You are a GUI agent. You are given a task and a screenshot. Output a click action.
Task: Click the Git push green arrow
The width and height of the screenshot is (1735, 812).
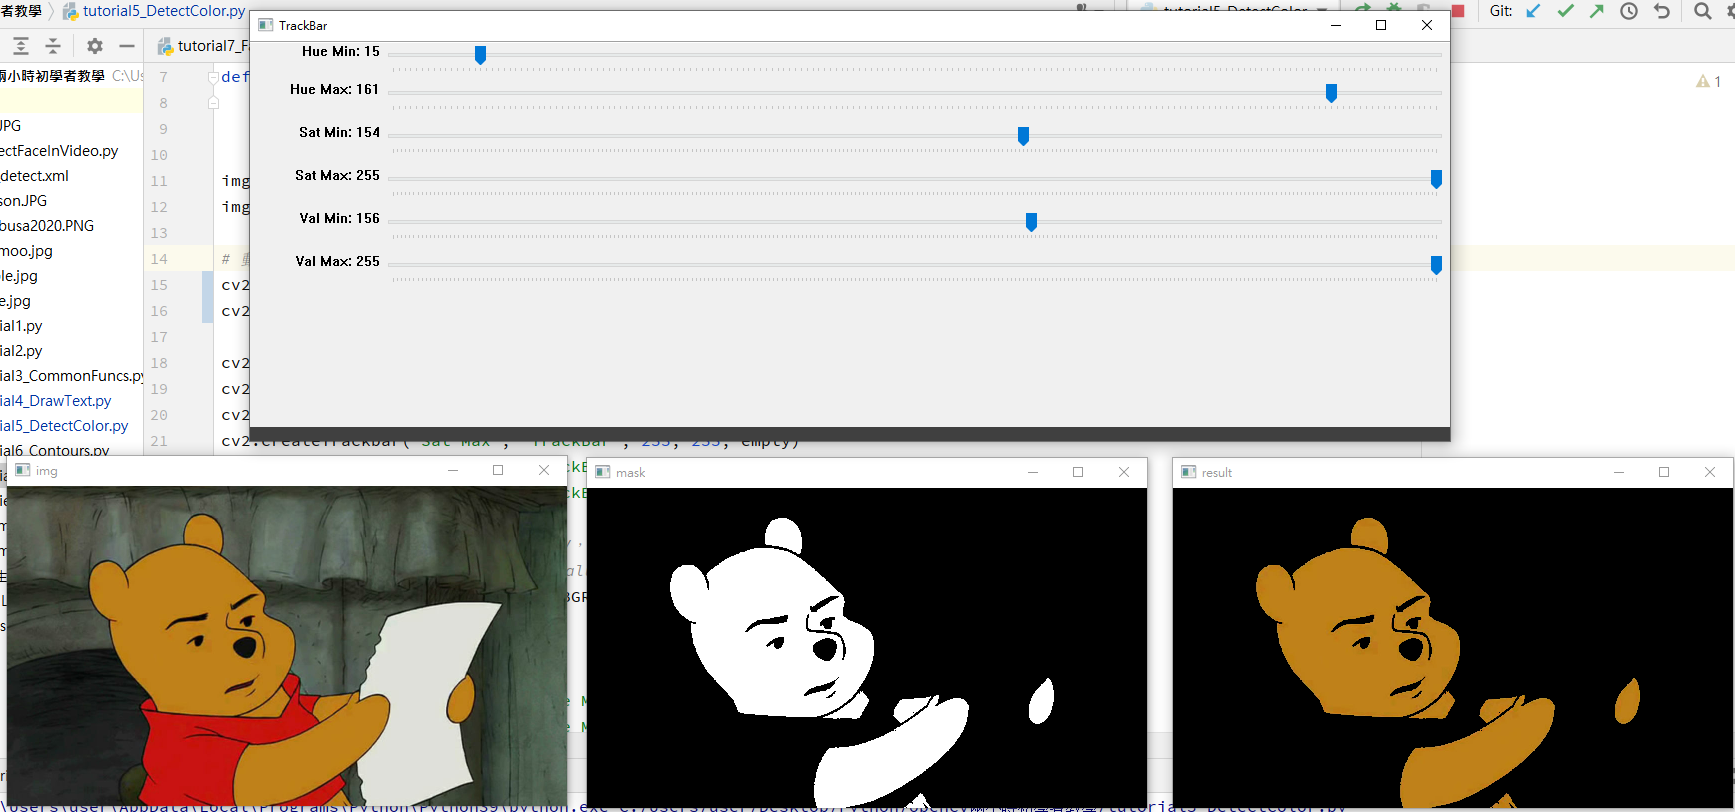coord(1597,11)
